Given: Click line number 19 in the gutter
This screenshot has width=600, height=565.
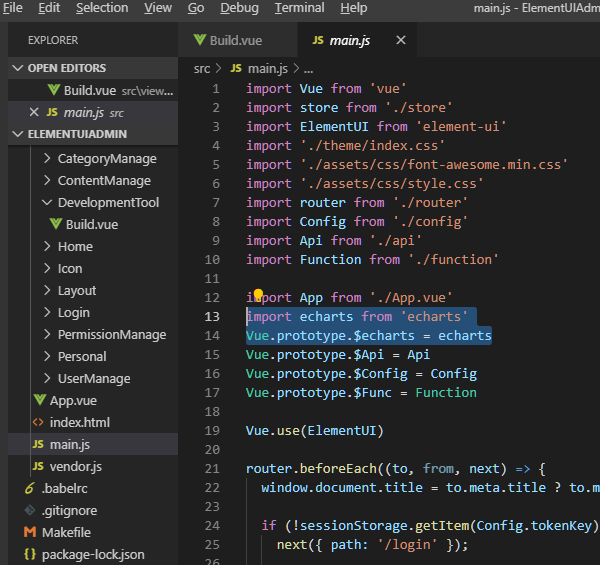Looking at the screenshot, I should point(211,431).
